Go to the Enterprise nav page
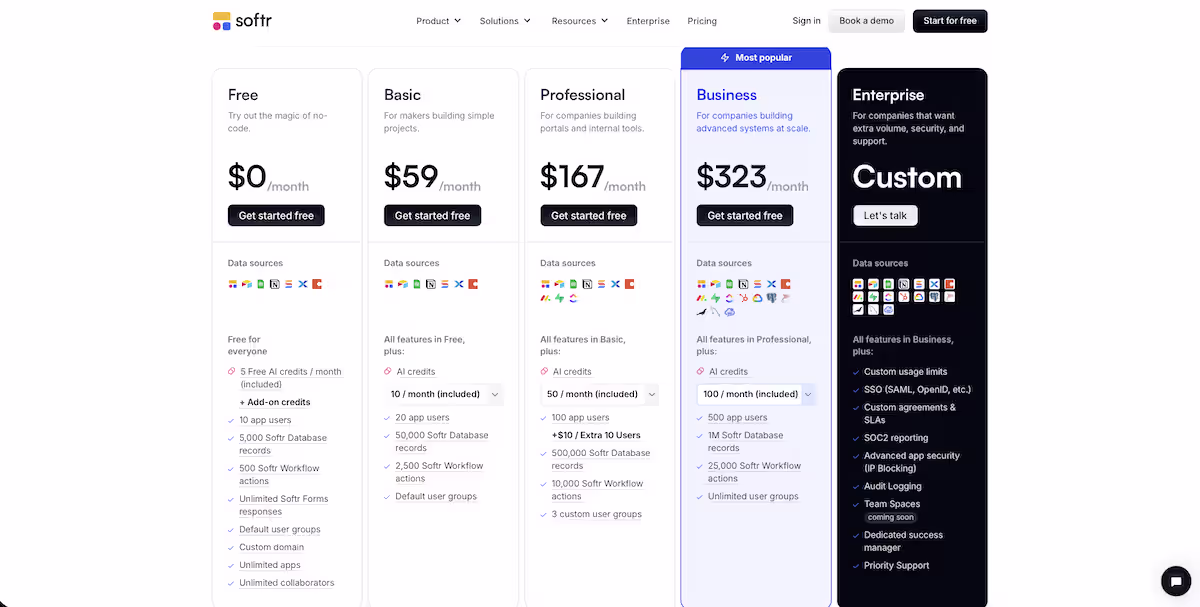Image resolution: width=1200 pixels, height=607 pixels. 648,21
